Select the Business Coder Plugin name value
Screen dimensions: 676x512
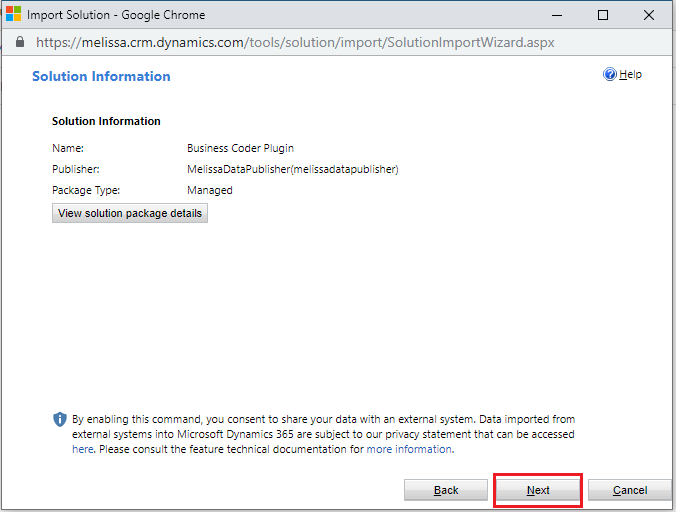pos(240,148)
